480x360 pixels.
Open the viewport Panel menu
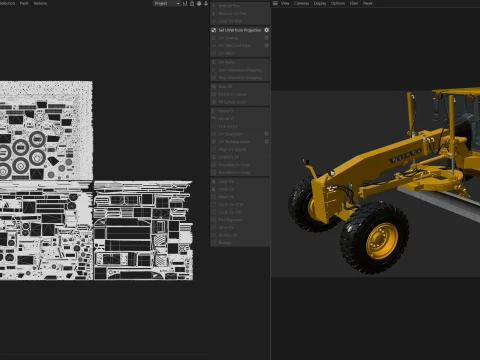(x=367, y=3)
